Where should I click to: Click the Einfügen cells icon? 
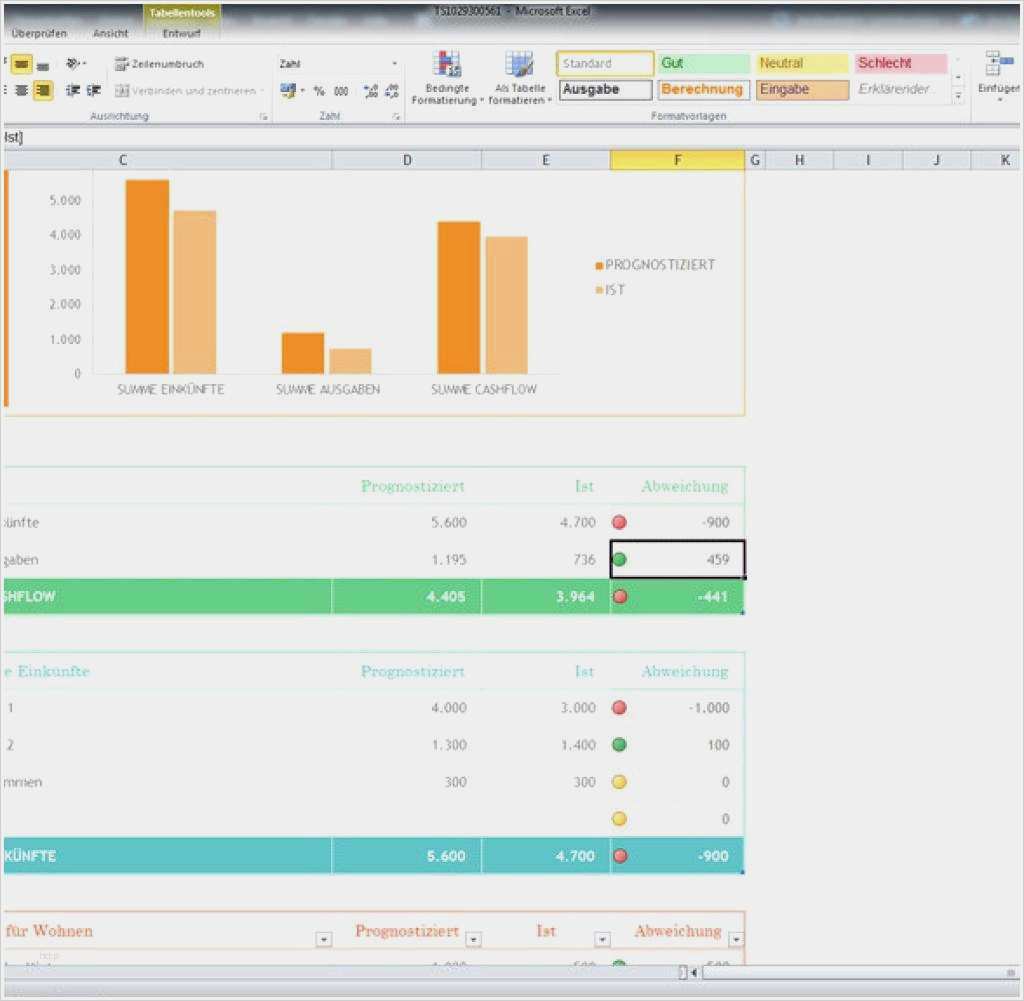click(x=998, y=66)
